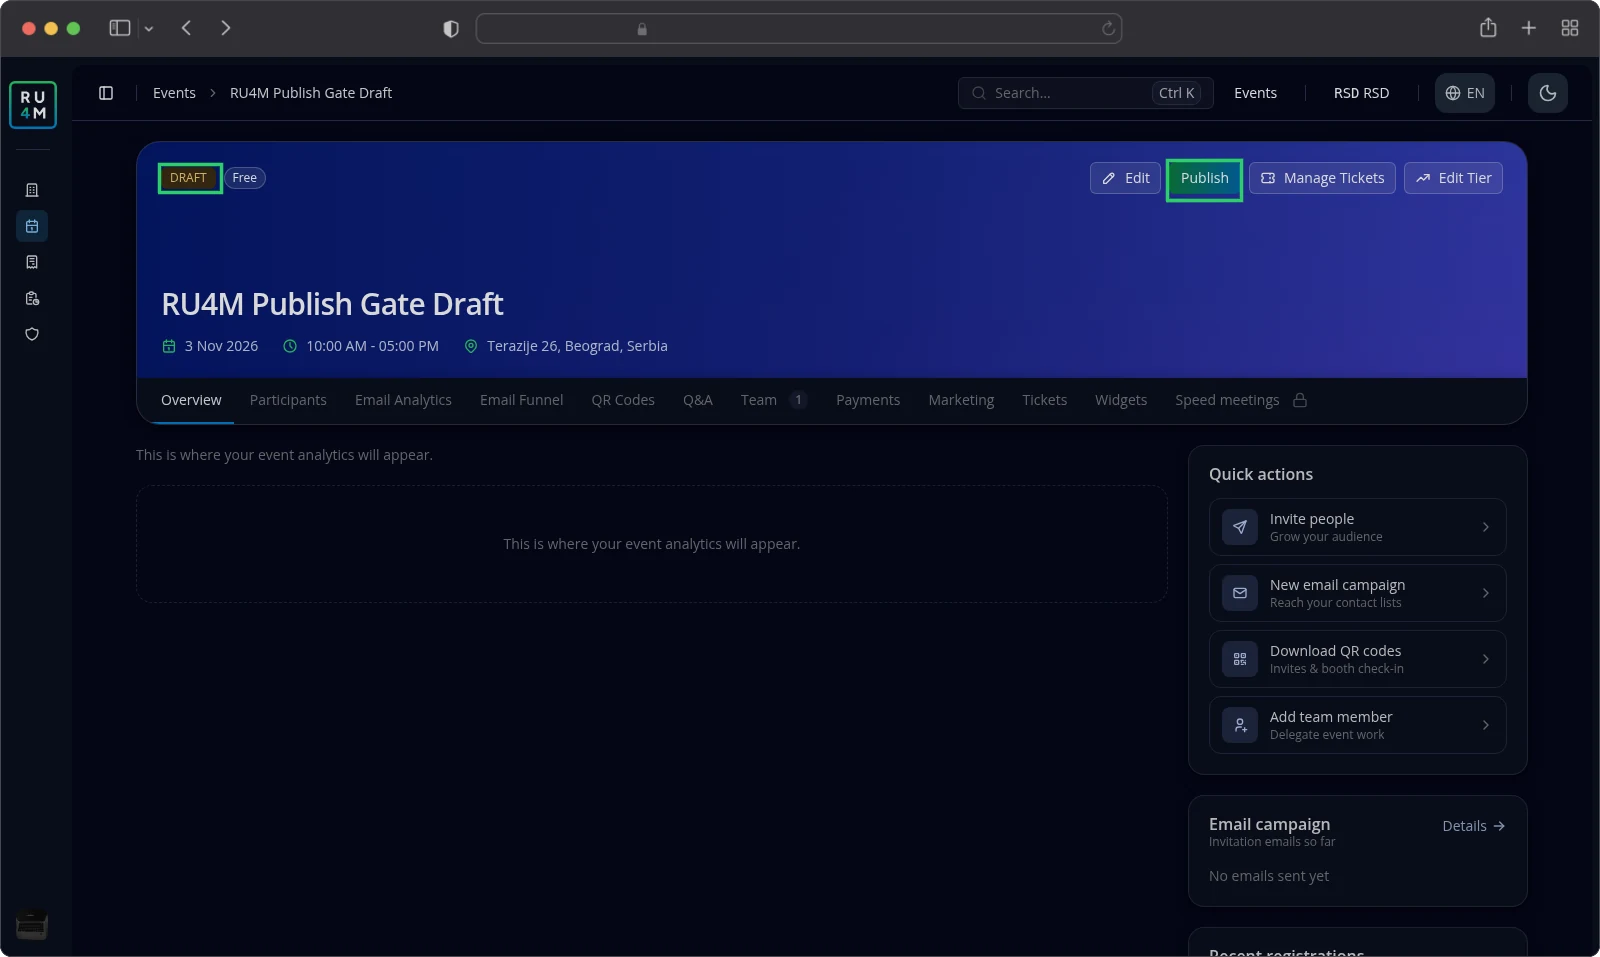This screenshot has width=1600, height=957.
Task: Click the Safari address bar
Action: 799,29
